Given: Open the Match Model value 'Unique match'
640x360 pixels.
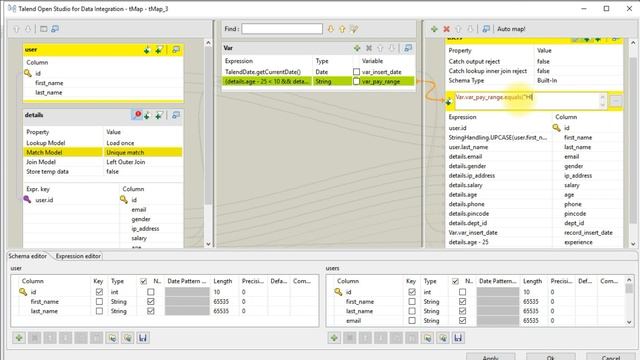Looking at the screenshot, I should click(x=142, y=152).
